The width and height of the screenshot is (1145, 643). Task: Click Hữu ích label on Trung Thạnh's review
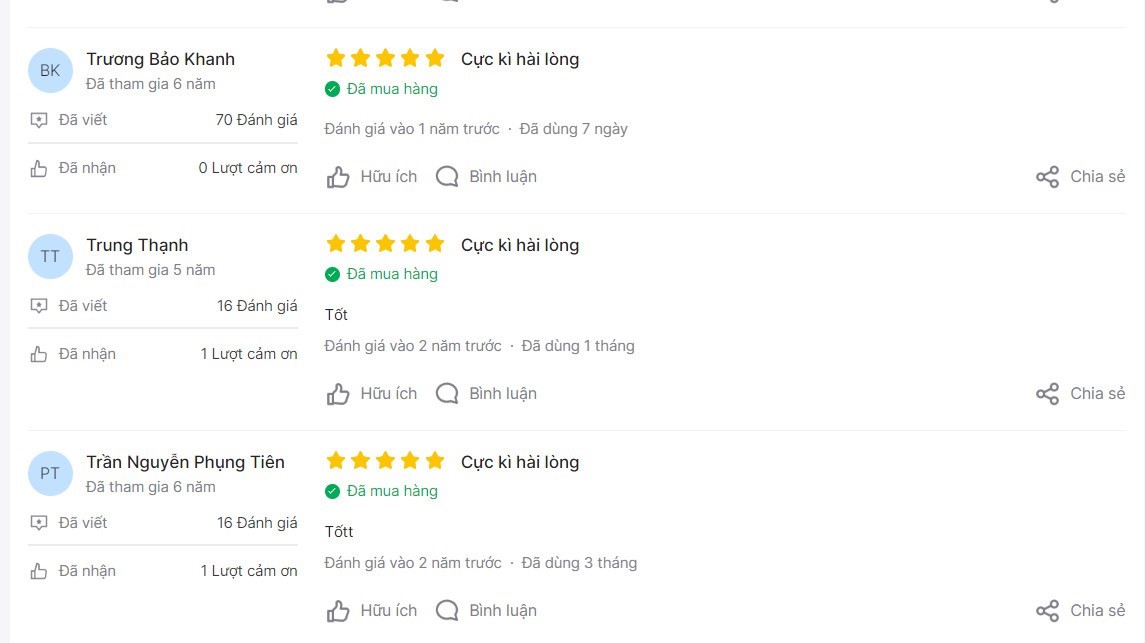pyautogui.click(x=388, y=393)
